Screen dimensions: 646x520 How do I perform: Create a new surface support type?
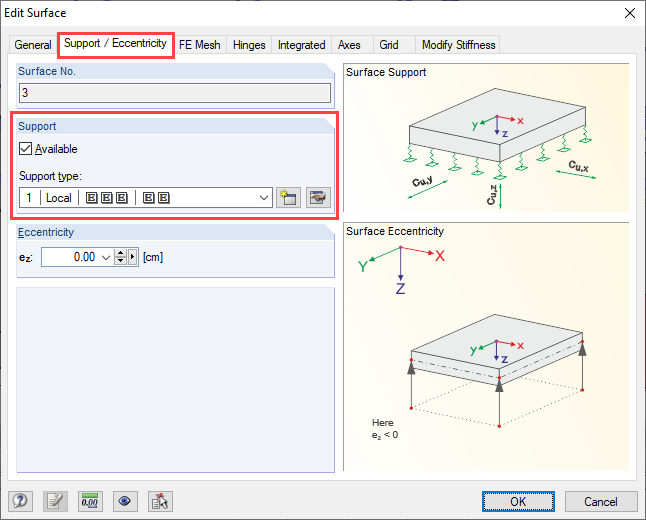pos(288,198)
